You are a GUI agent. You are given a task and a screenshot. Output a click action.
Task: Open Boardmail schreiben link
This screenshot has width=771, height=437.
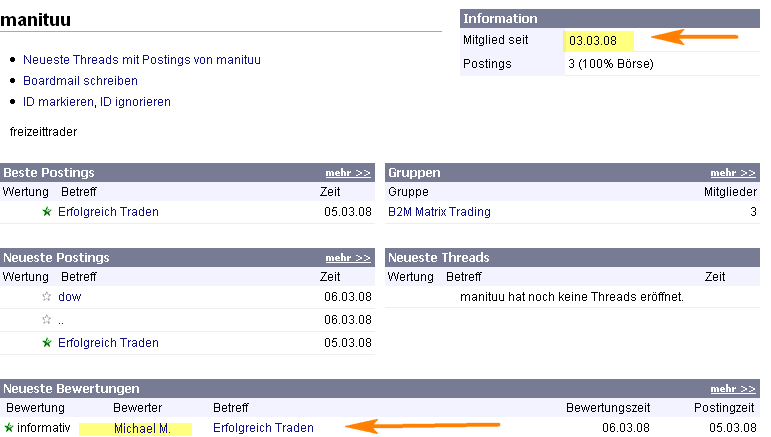point(80,81)
